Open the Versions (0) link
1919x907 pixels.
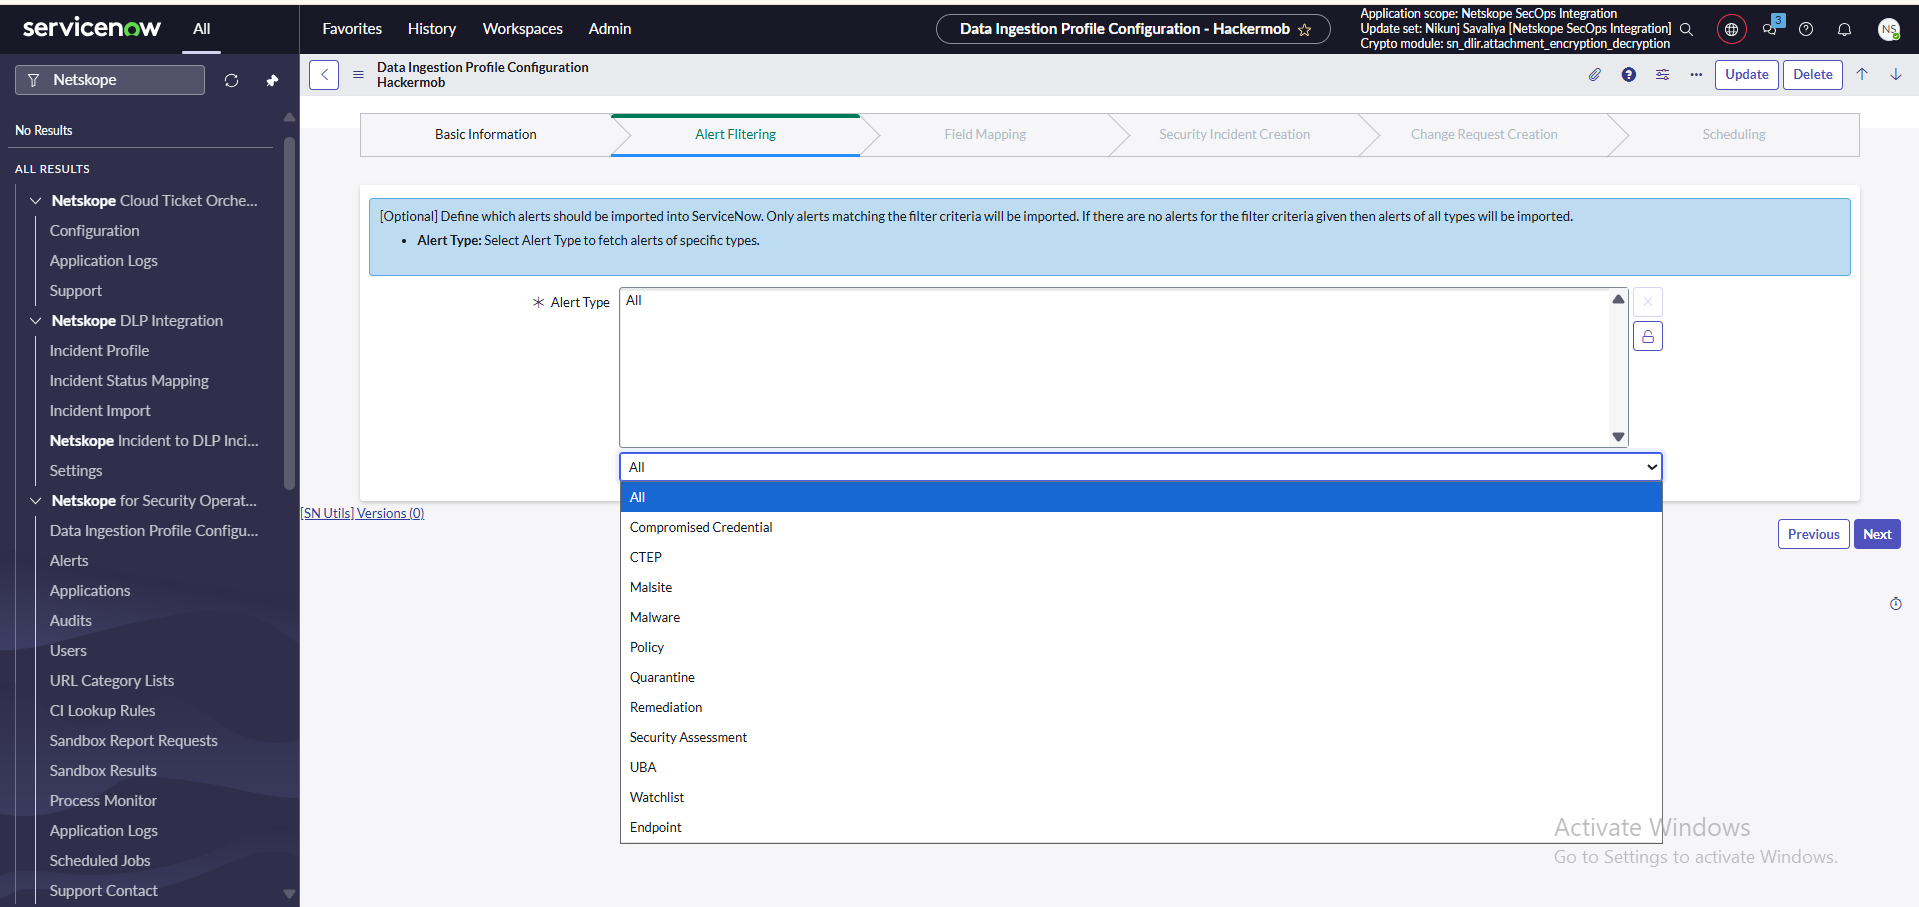pos(390,513)
